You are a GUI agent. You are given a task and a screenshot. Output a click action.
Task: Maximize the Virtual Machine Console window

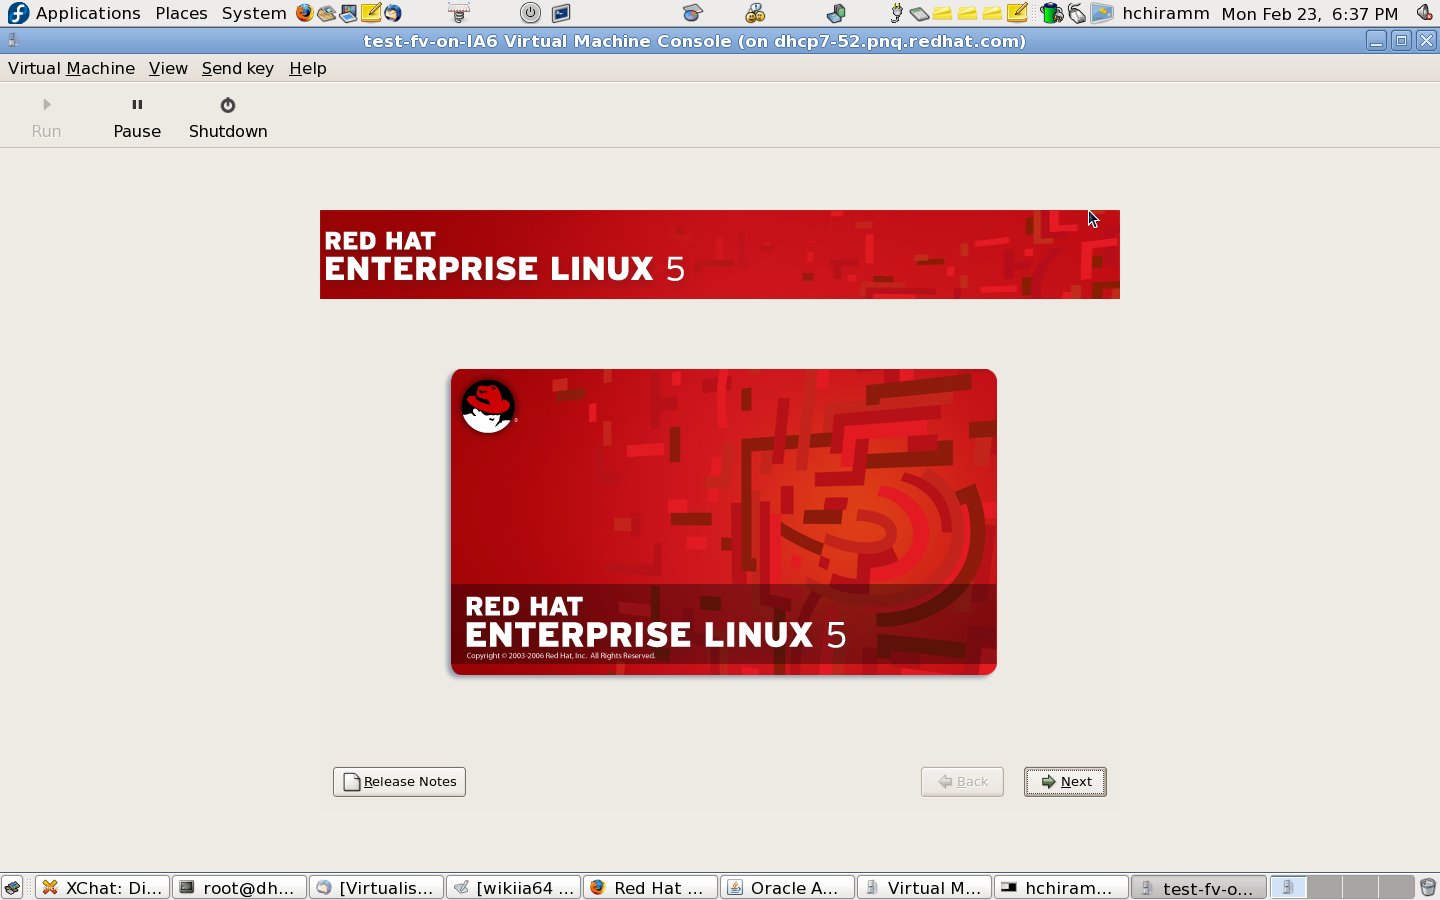(x=1401, y=41)
